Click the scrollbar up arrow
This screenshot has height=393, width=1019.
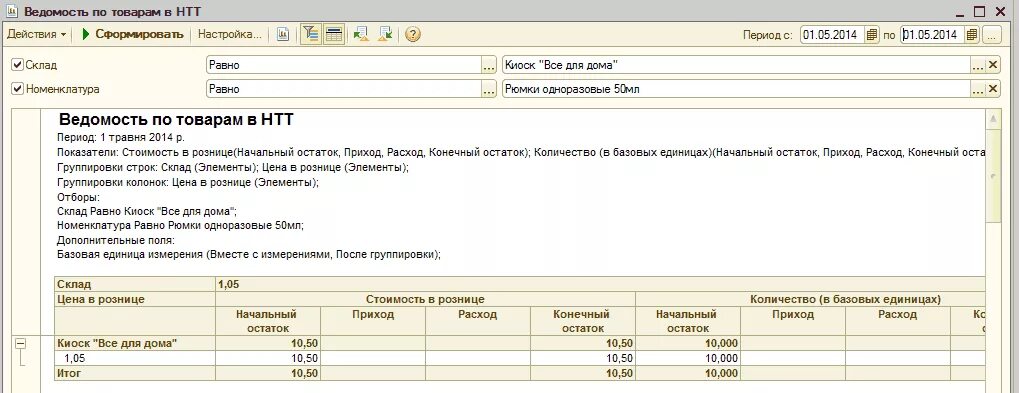pos(993,120)
